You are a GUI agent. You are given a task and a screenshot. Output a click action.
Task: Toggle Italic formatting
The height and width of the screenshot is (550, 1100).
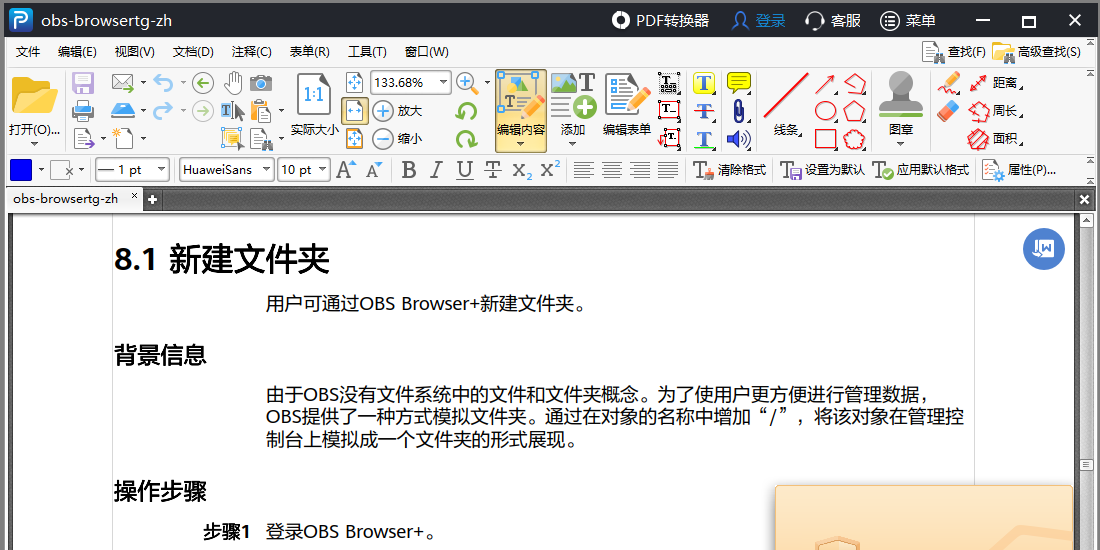pyautogui.click(x=436, y=170)
